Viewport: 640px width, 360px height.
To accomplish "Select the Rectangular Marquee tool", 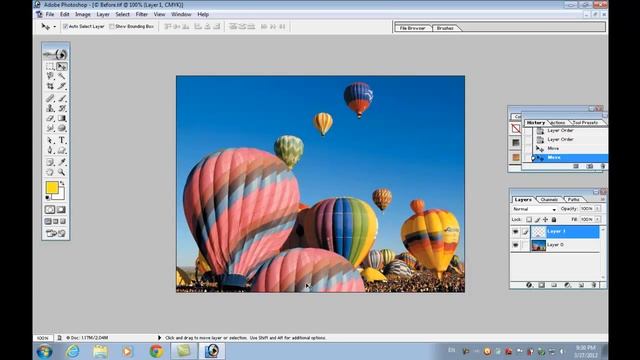I will point(50,66).
